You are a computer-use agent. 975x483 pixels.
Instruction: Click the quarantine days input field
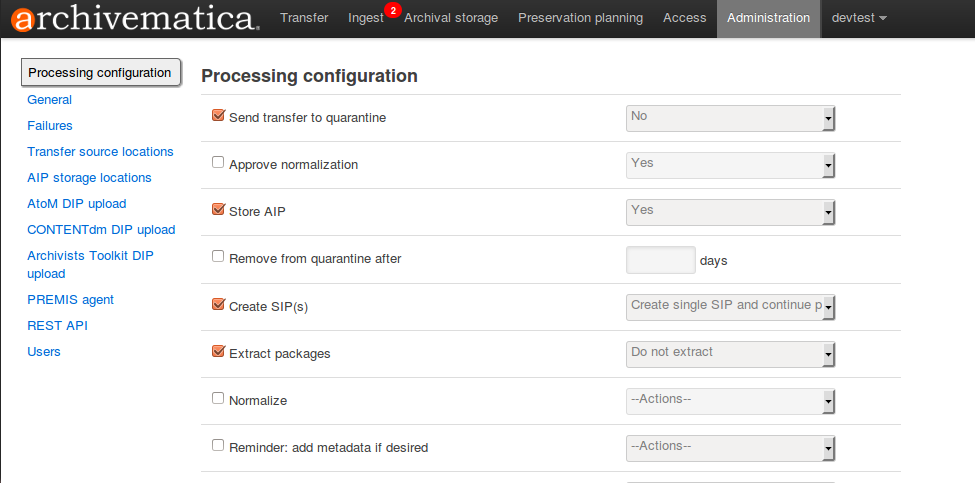pos(660,260)
